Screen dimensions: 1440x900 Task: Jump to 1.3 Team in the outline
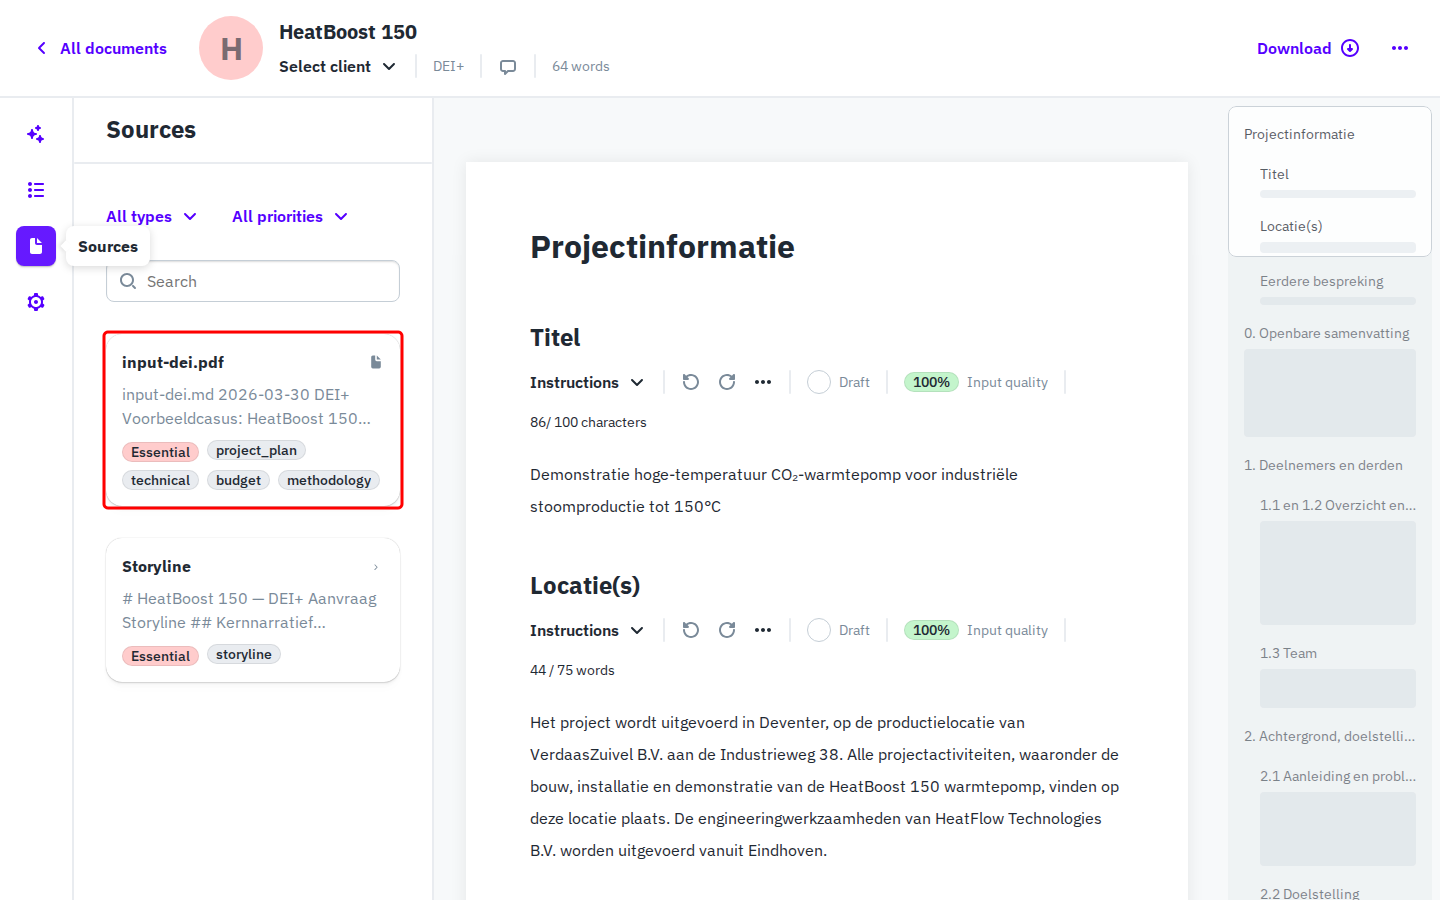point(1288,653)
